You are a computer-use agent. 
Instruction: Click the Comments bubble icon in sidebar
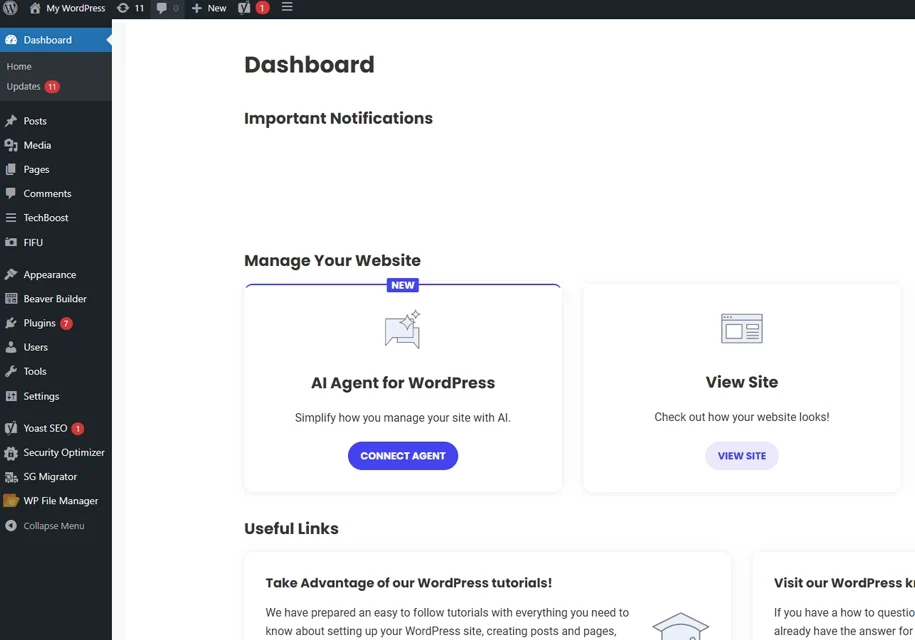coord(11,193)
